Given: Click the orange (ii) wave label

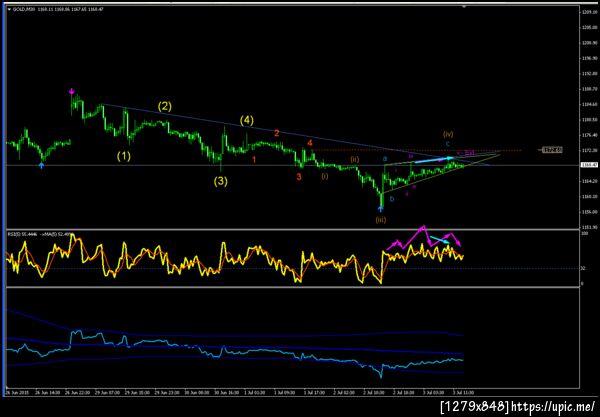Looking at the screenshot, I should (355, 160).
